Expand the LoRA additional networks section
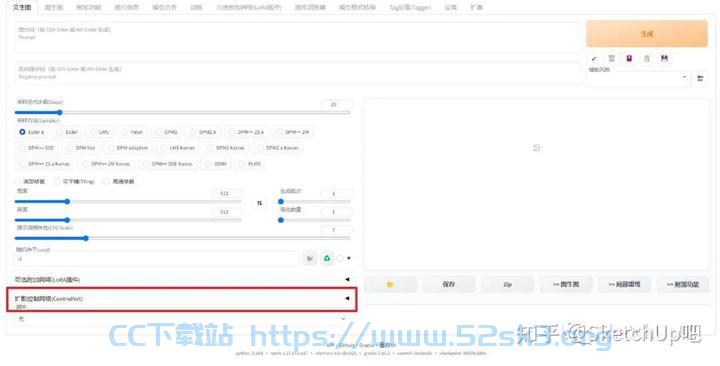 (182, 279)
